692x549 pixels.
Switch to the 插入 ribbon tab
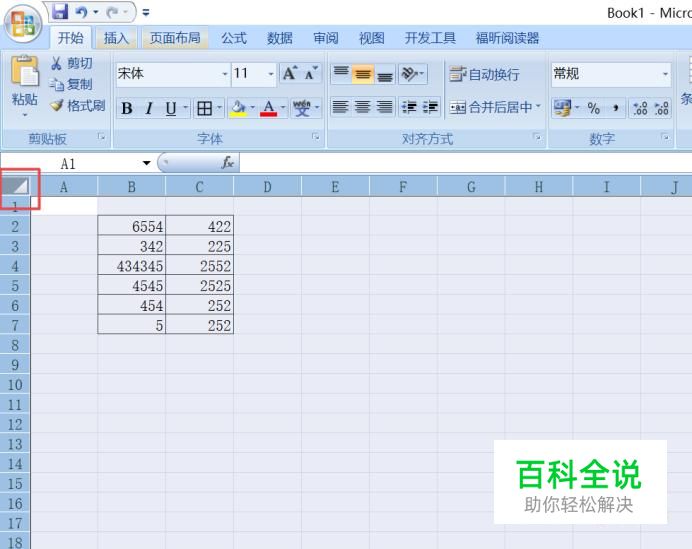pyautogui.click(x=116, y=38)
